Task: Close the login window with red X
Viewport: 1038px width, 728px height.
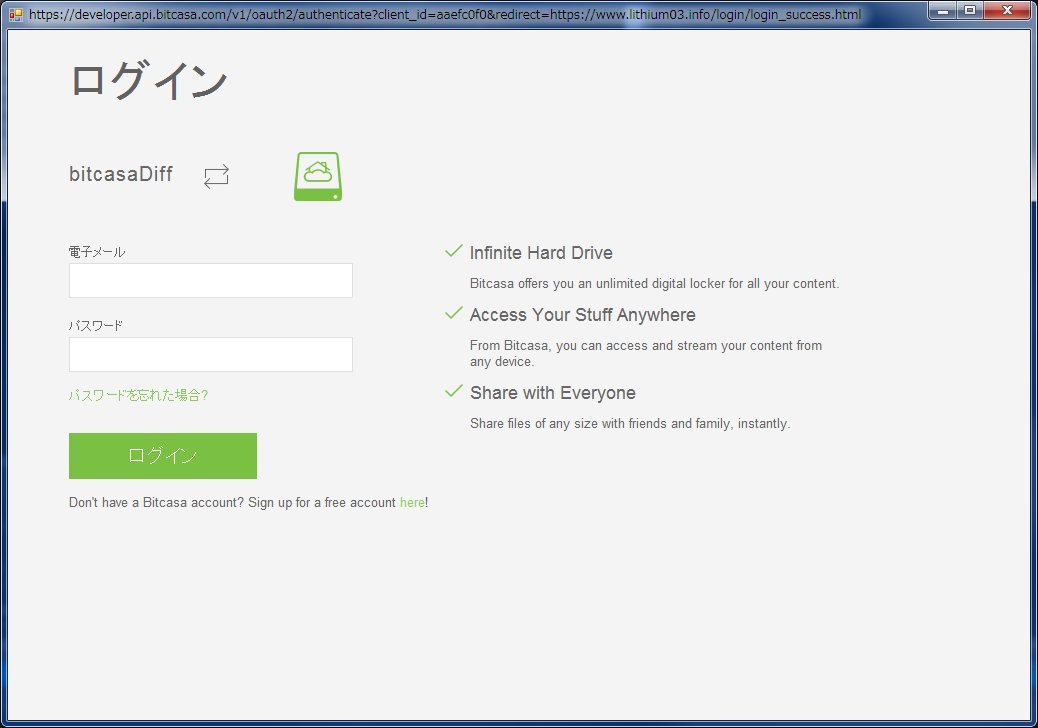Action: (1005, 11)
